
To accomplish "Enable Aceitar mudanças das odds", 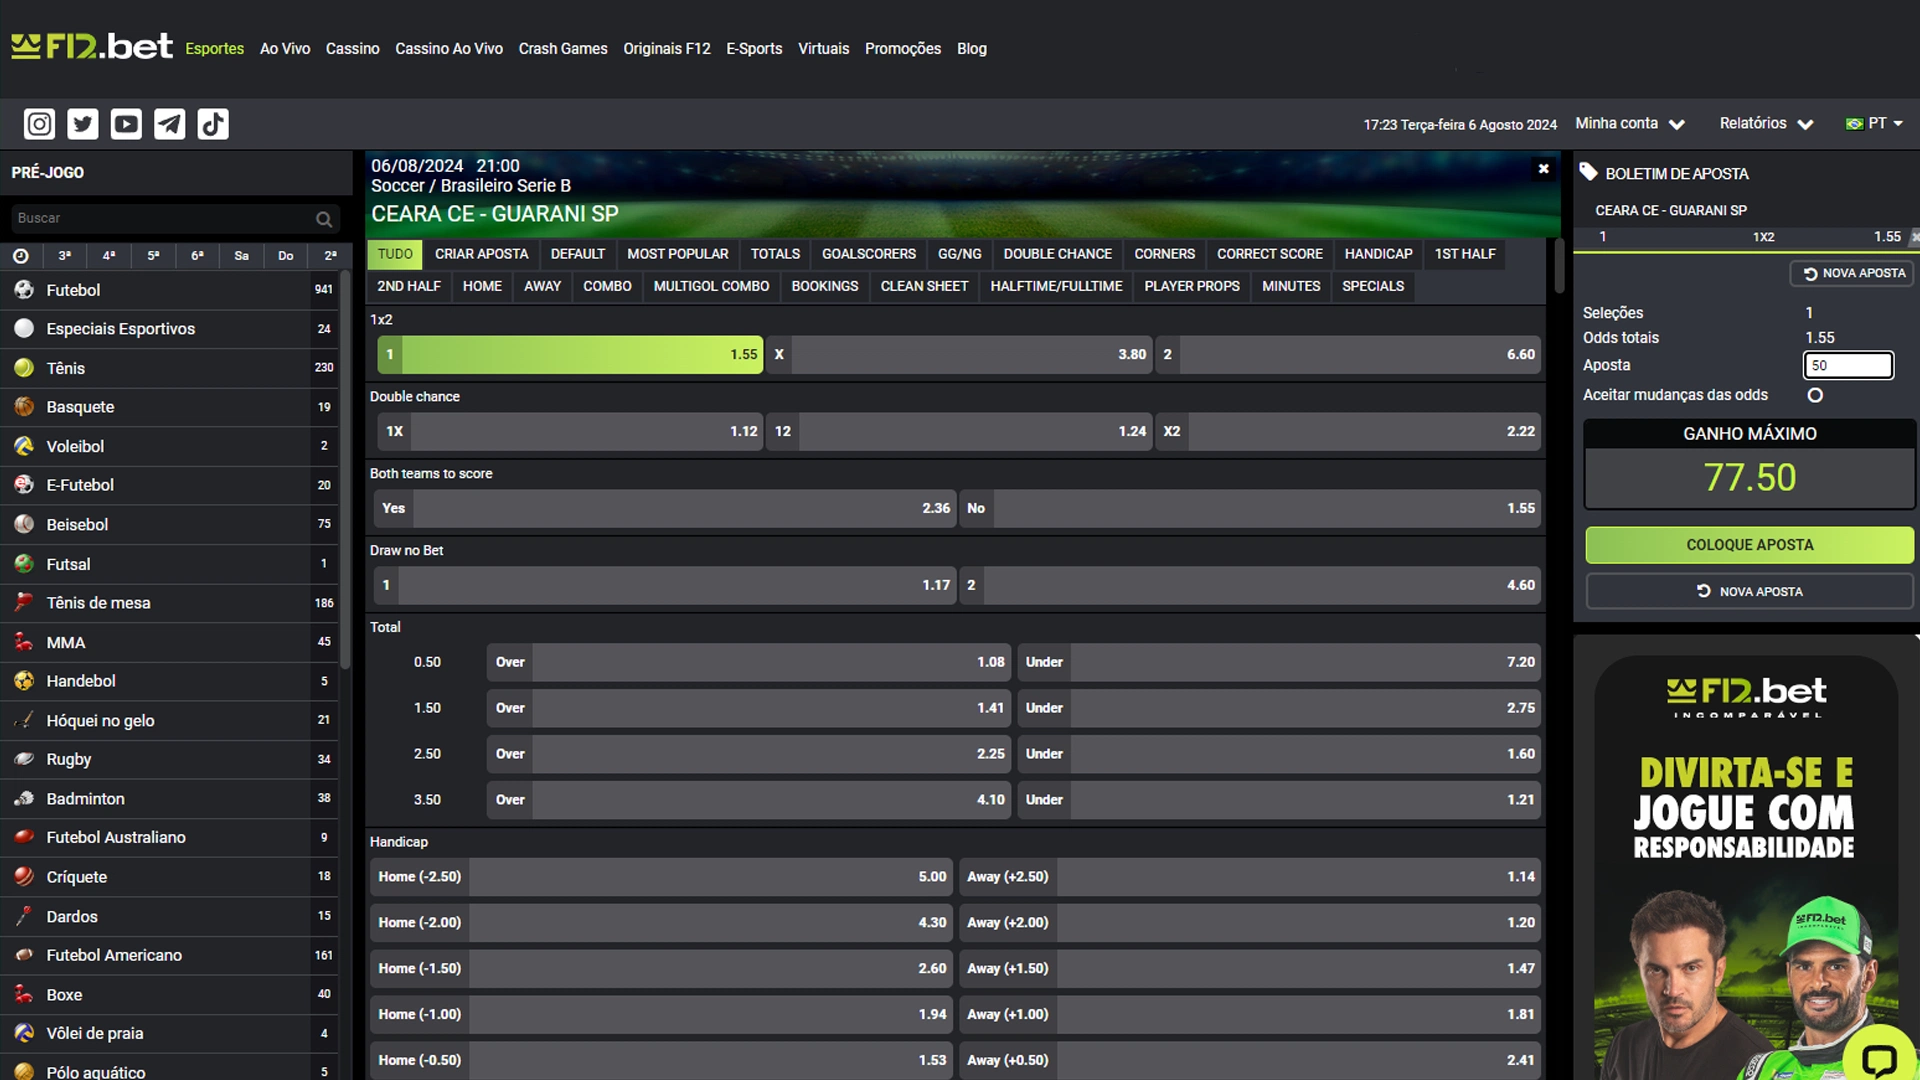I will click(x=1816, y=395).
